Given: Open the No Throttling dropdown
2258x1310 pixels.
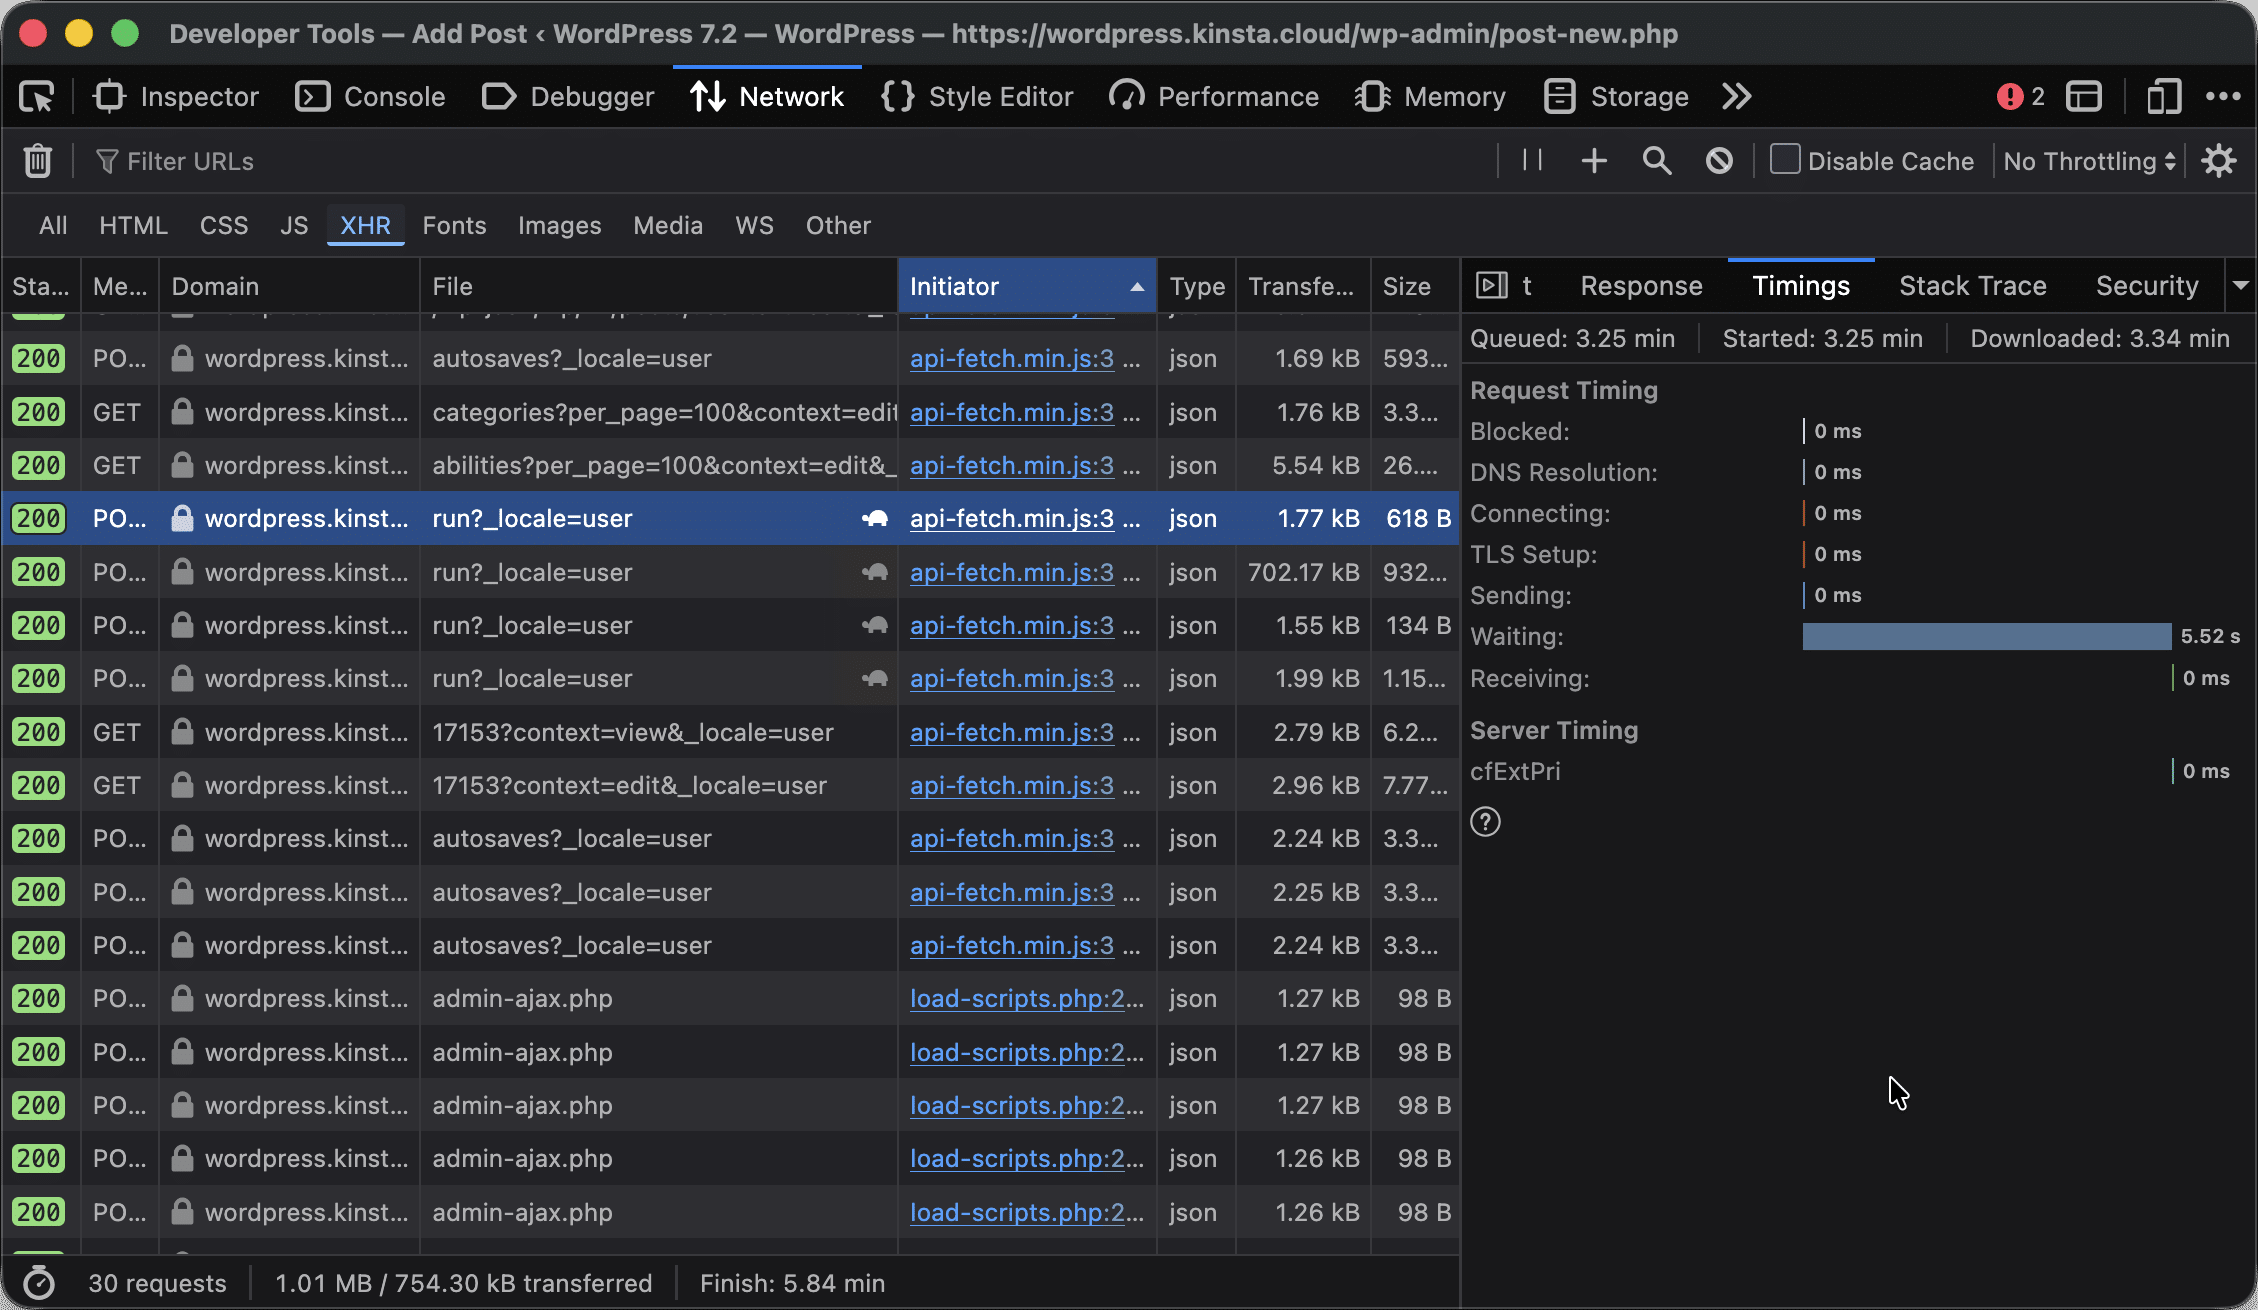Looking at the screenshot, I should tap(2090, 161).
